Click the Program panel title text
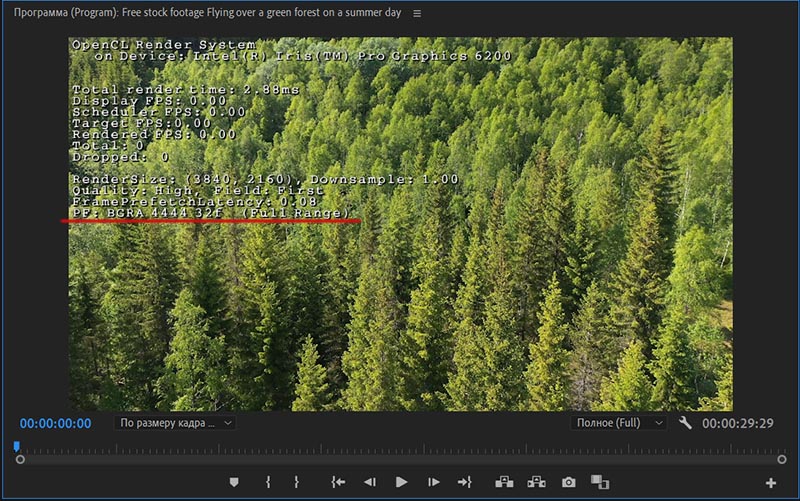 tap(207, 13)
